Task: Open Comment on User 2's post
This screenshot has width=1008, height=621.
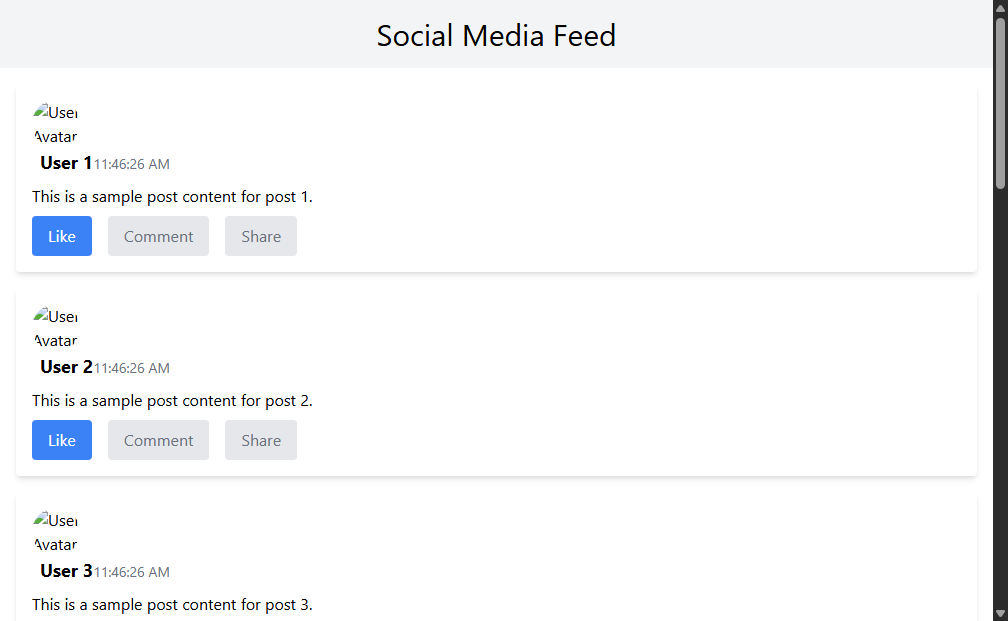Action: coord(158,440)
